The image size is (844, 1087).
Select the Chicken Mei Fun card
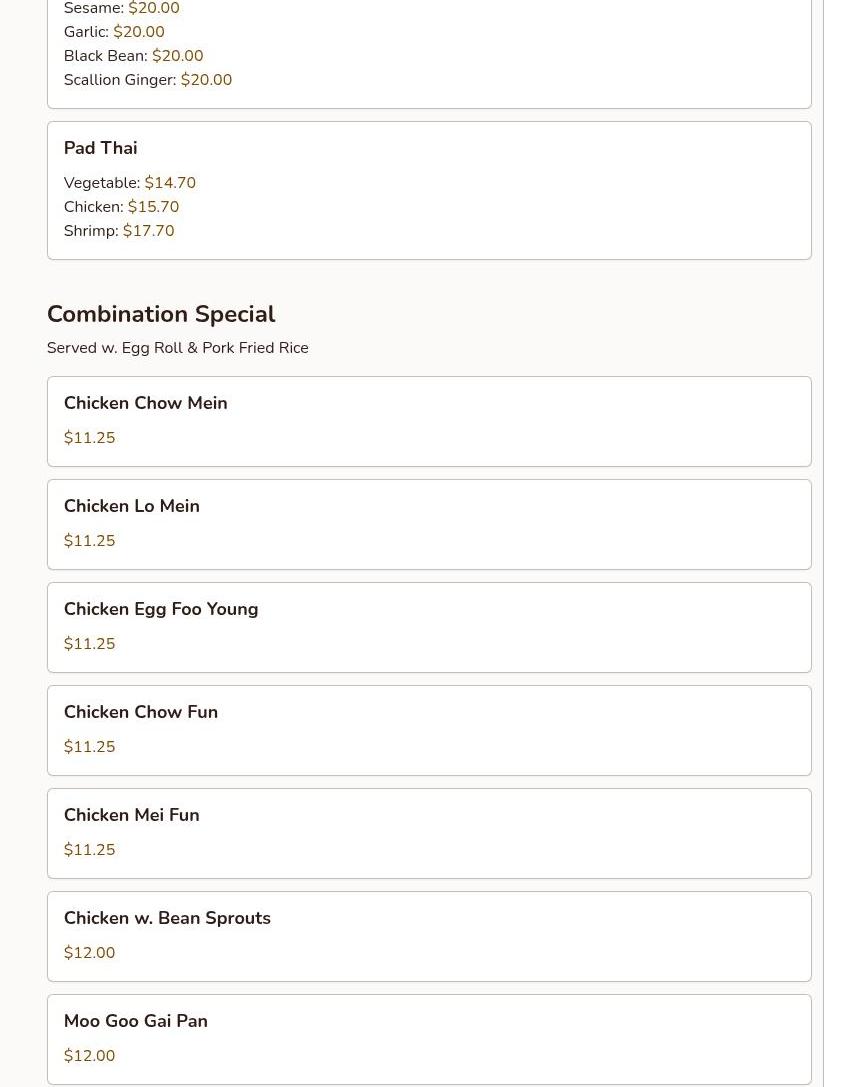428,833
